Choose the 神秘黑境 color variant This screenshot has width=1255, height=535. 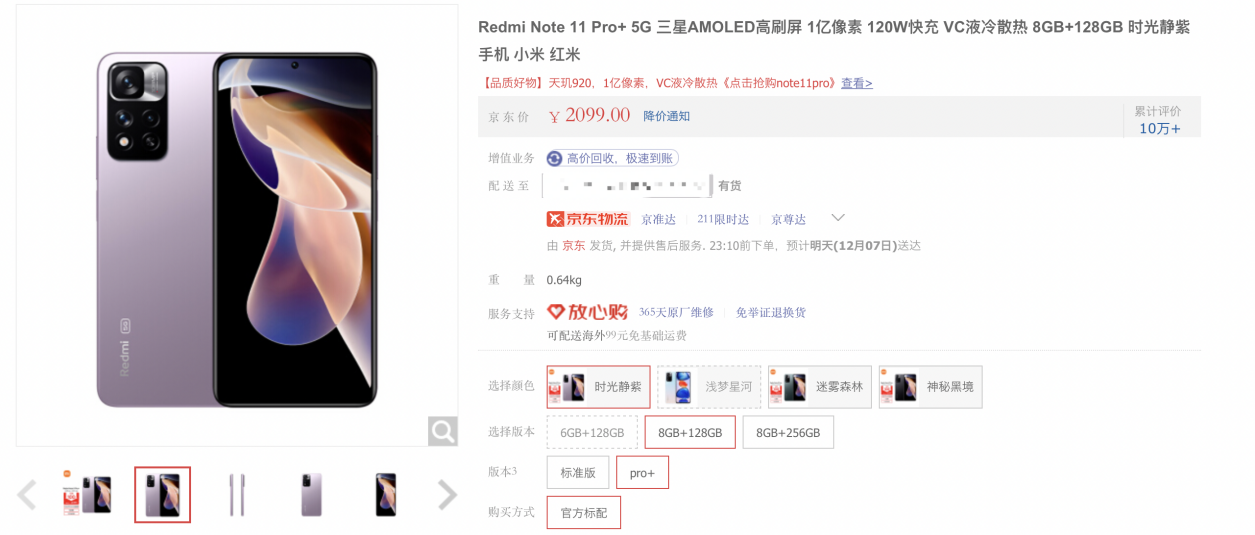click(931, 387)
